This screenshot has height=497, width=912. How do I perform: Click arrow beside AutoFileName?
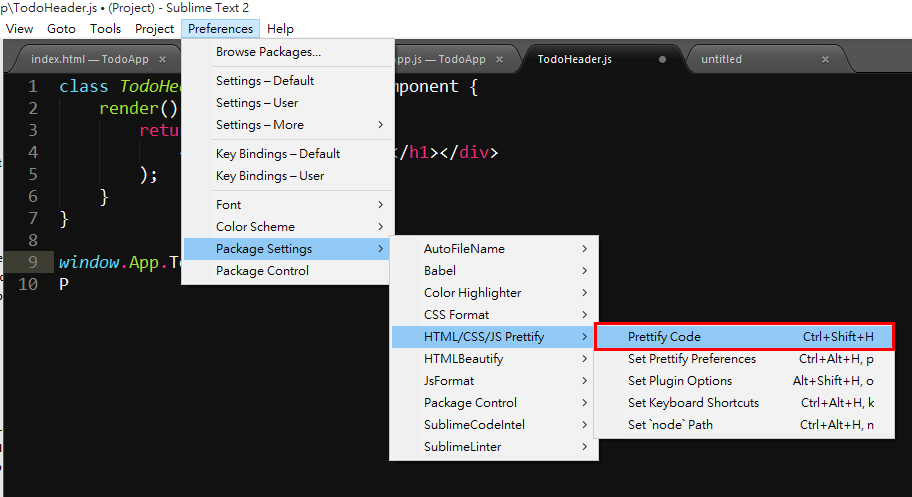pos(585,249)
